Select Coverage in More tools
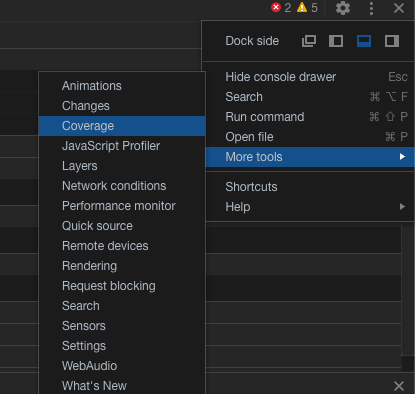The height and width of the screenshot is (394, 415). [122, 126]
